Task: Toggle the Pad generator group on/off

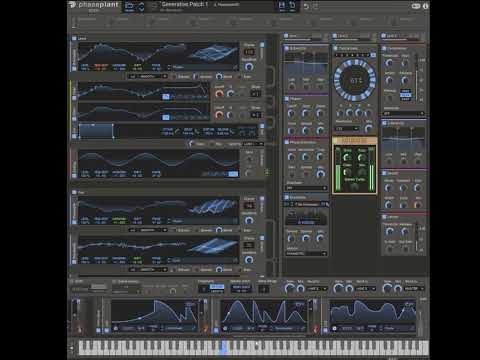Action: [x=74, y=192]
